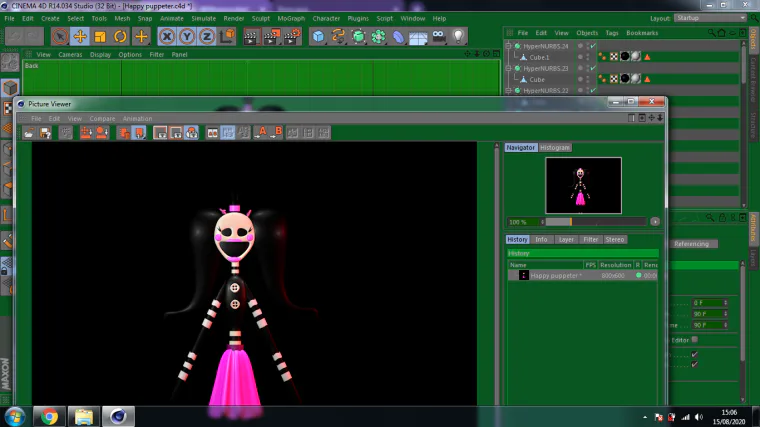Image resolution: width=760 pixels, height=427 pixels.
Task: Activate the Scale tool
Action: pyautogui.click(x=100, y=36)
